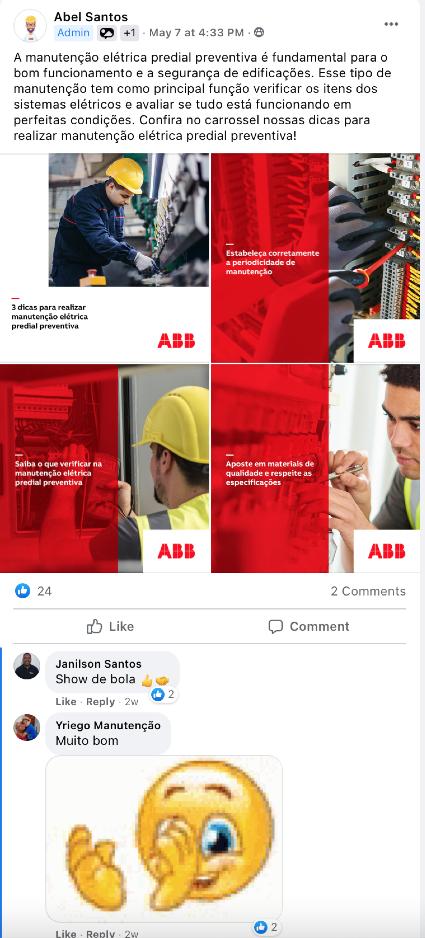Click Reply under Janilson Santos comment
The height and width of the screenshot is (938, 425).
point(101,702)
